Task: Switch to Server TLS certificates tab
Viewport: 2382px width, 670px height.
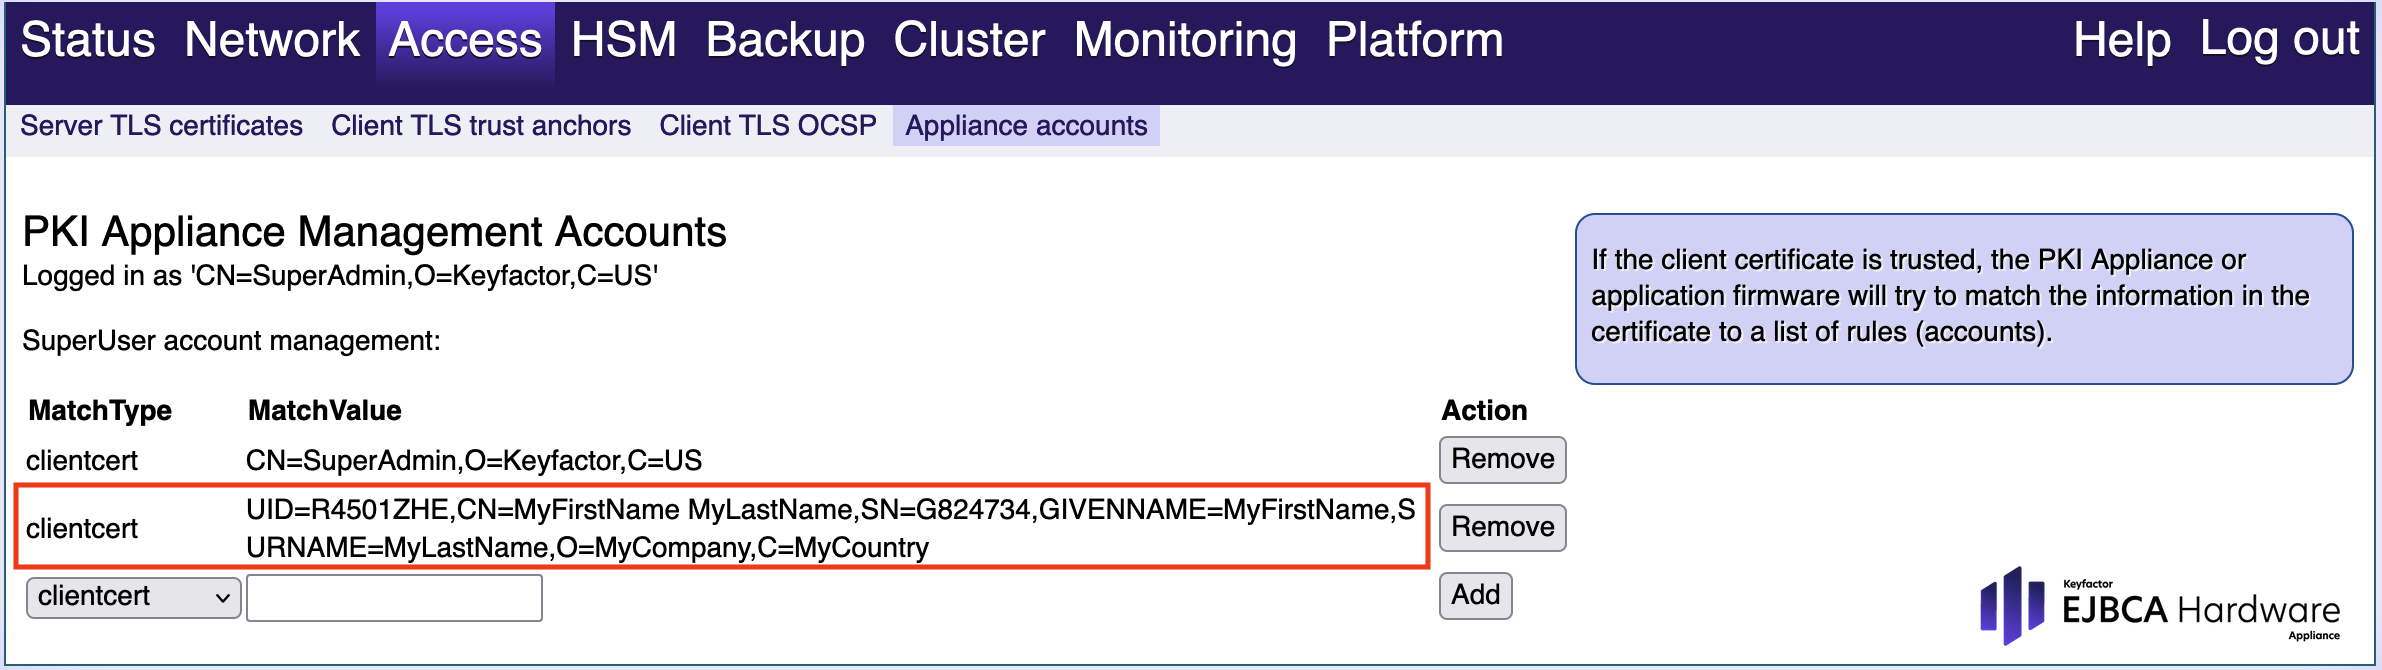Action: coord(161,126)
